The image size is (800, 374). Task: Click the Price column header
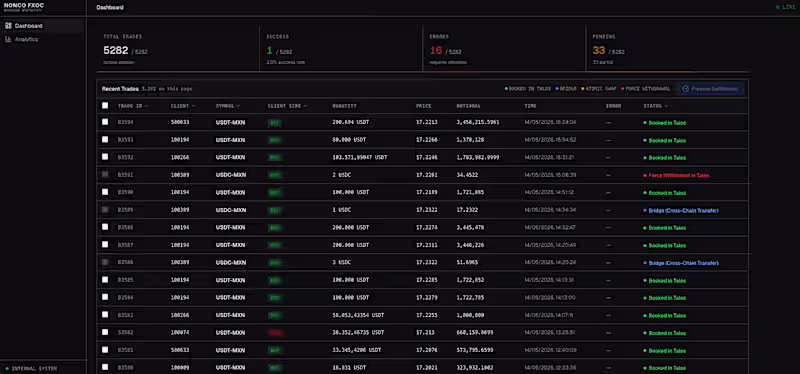423,106
